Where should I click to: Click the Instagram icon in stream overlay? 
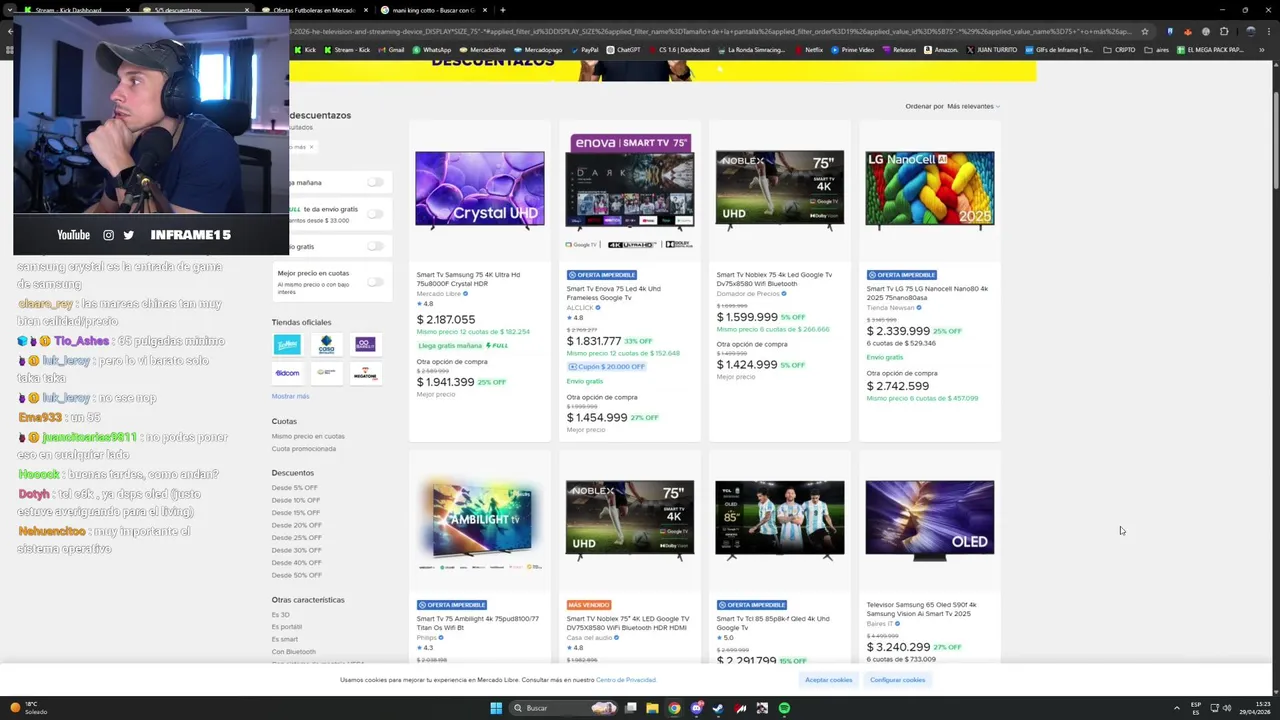point(108,235)
